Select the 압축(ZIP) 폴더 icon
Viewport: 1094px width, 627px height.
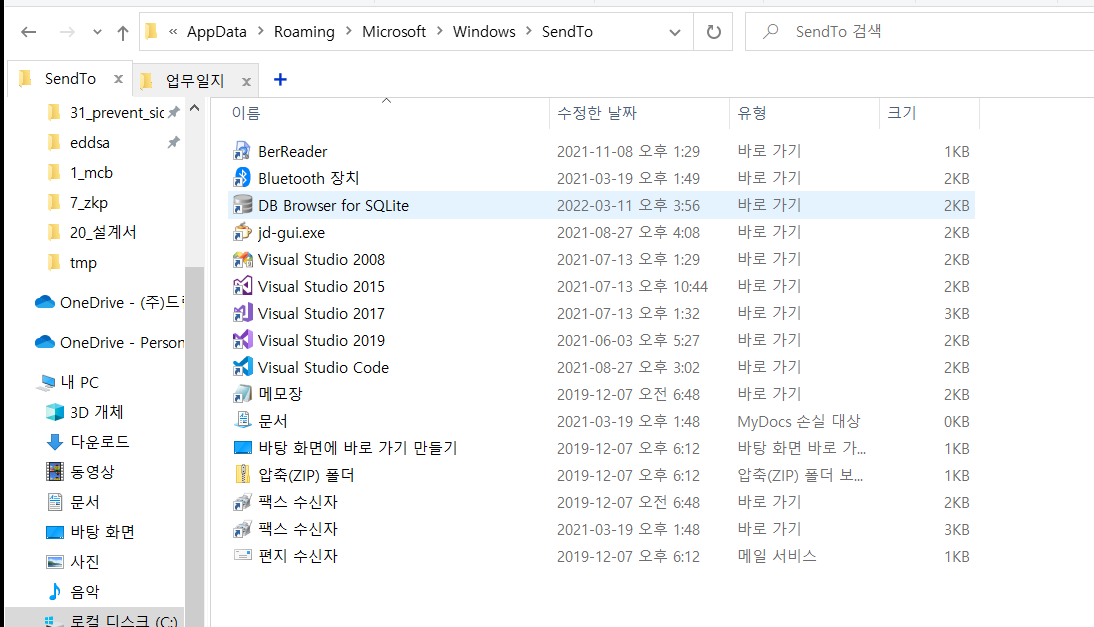pyautogui.click(x=242, y=475)
